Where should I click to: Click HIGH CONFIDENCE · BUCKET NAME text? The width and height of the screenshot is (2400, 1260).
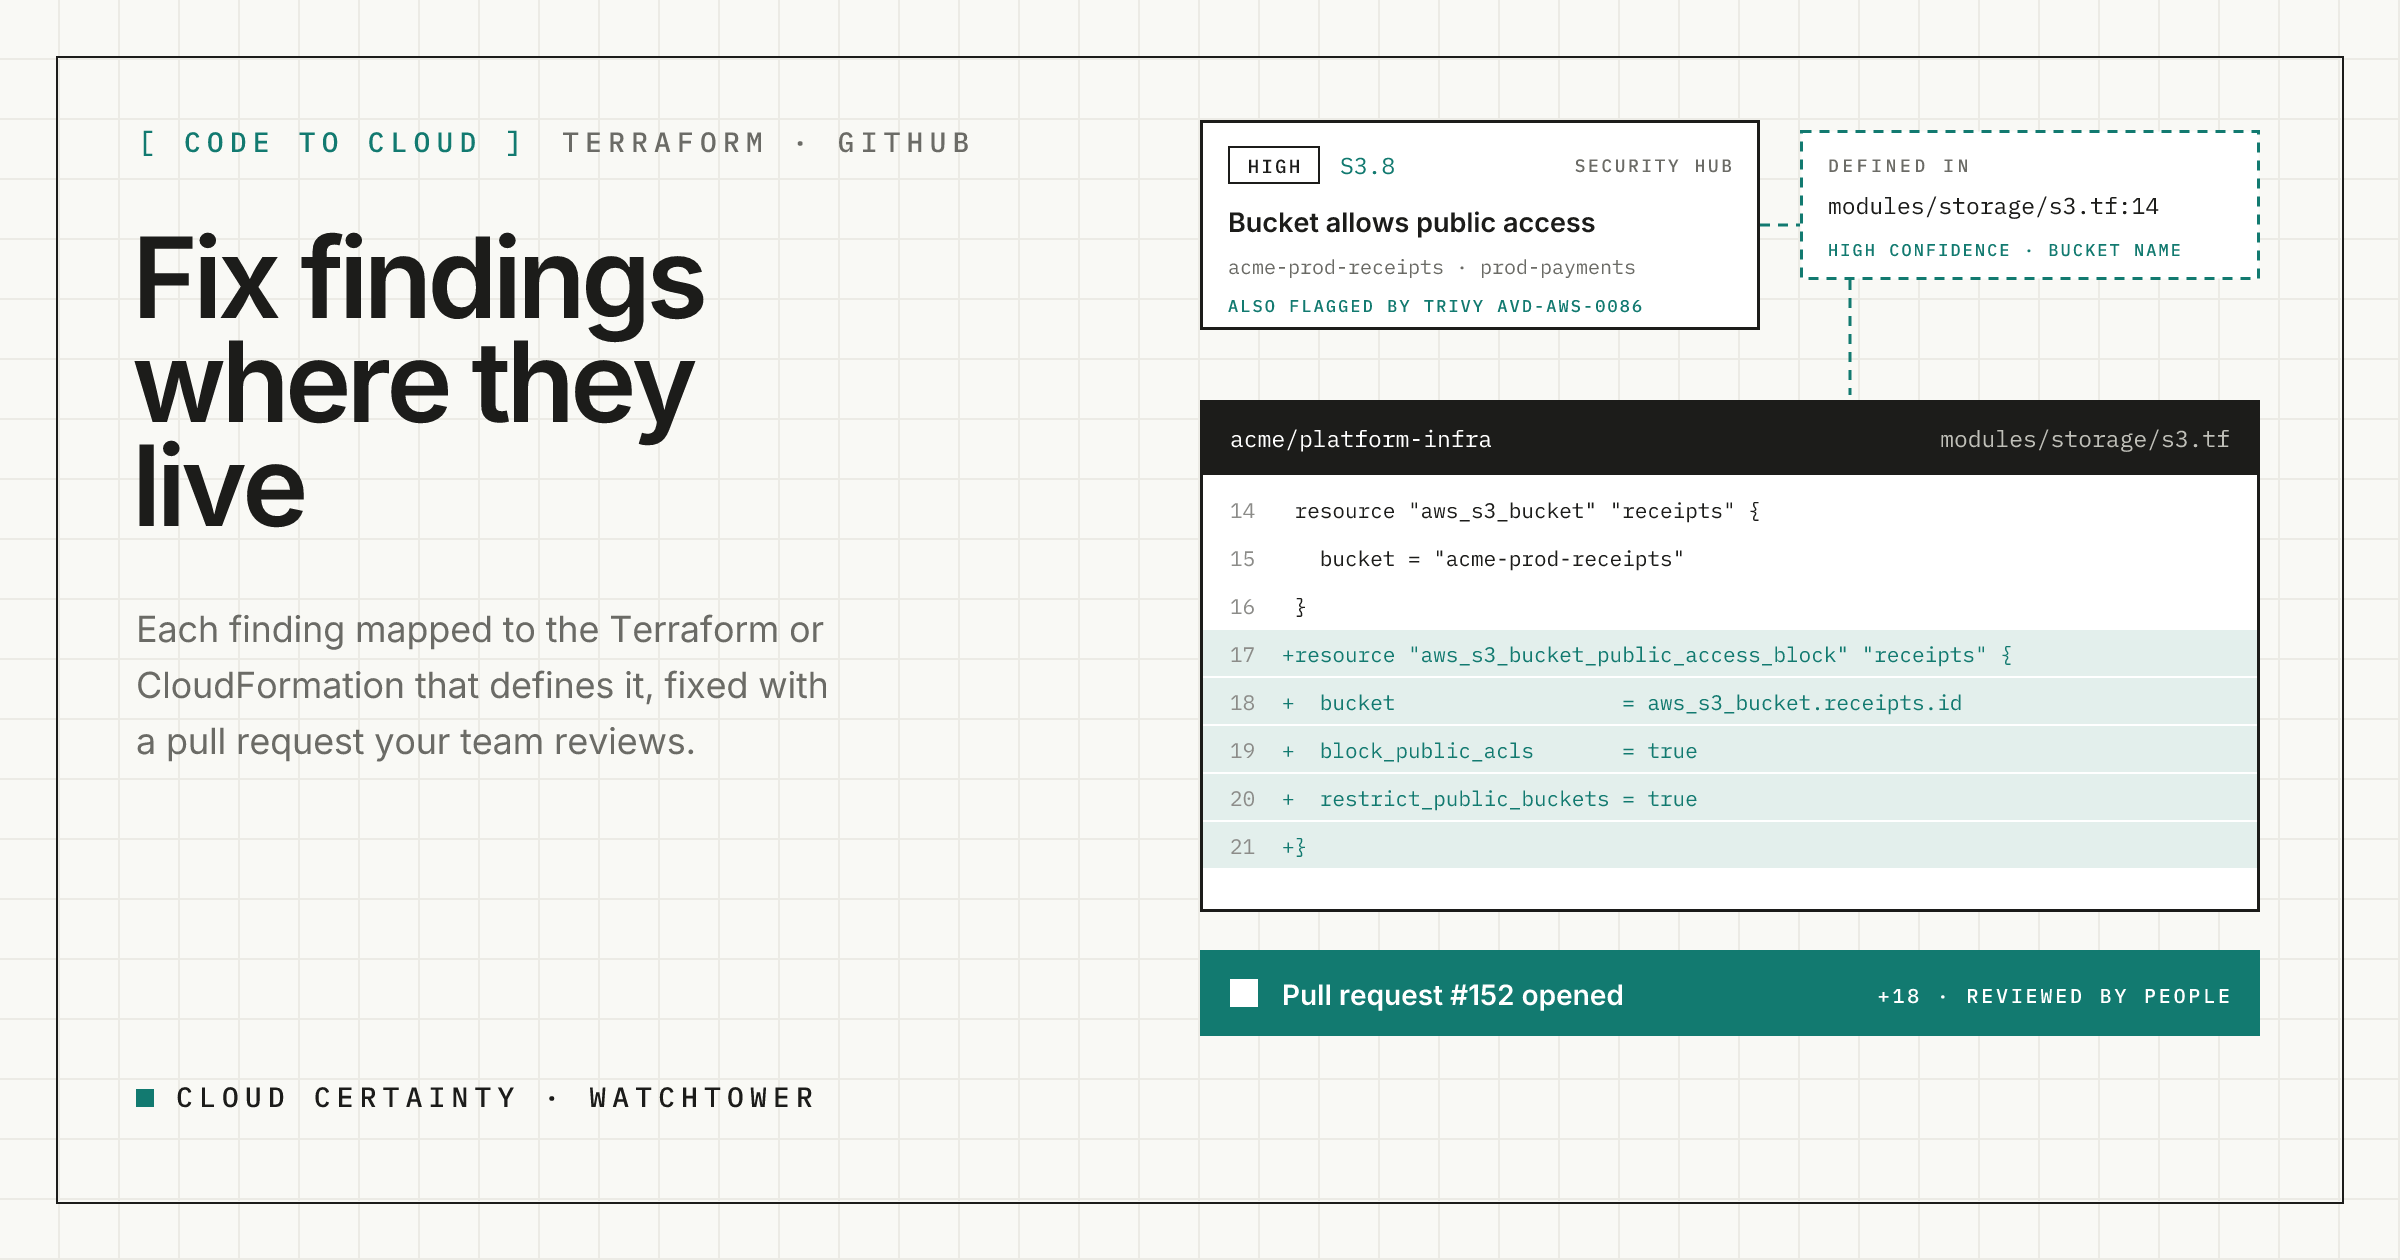click(2005, 250)
